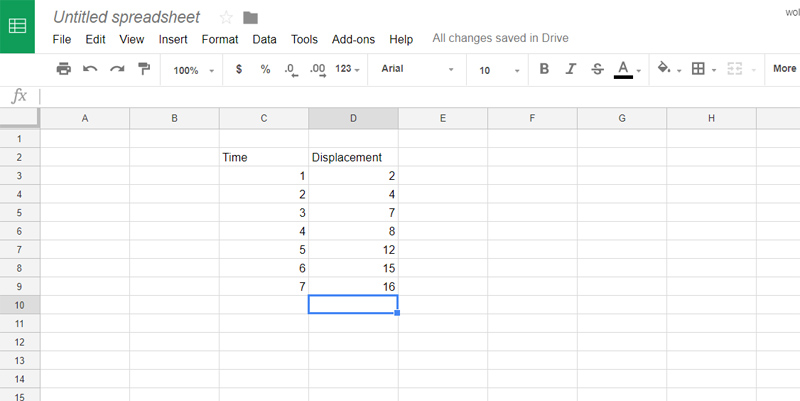Format as currency with dollar icon
This screenshot has width=800, height=401.
click(238, 69)
